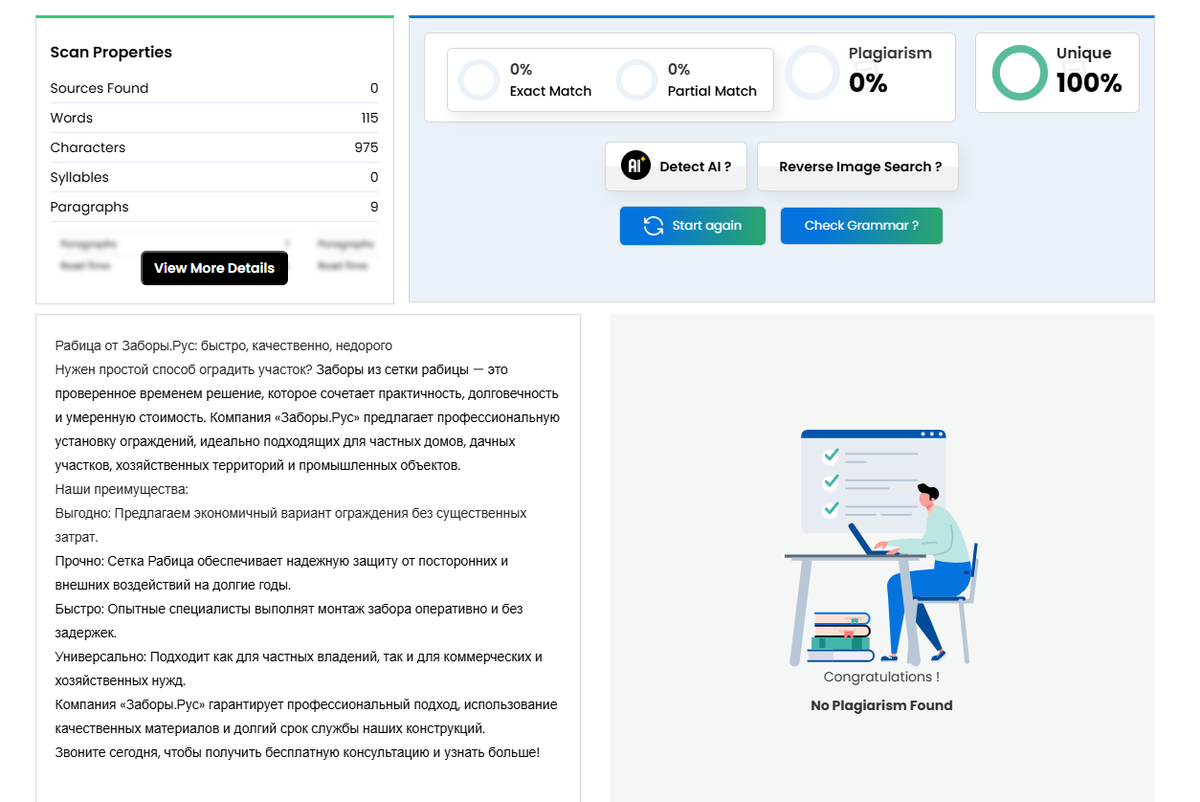Image resolution: width=1200 pixels, height=802 pixels.
Task: Select the Sources Found row
Action: 214,88
